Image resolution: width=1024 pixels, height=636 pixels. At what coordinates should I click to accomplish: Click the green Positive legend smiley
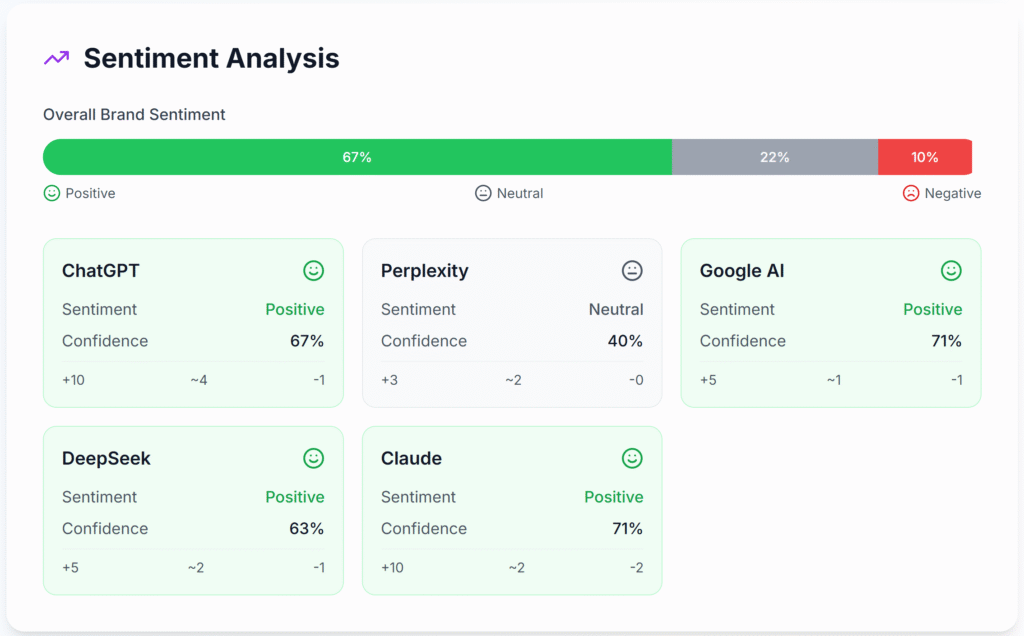click(x=52, y=193)
